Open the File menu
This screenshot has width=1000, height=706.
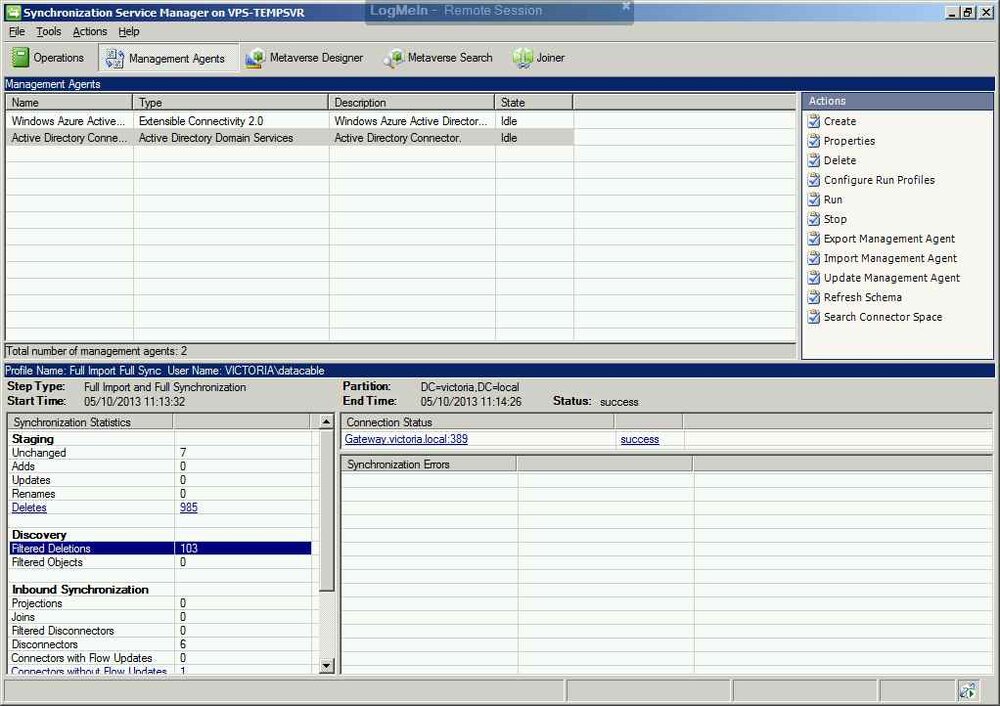[x=17, y=31]
